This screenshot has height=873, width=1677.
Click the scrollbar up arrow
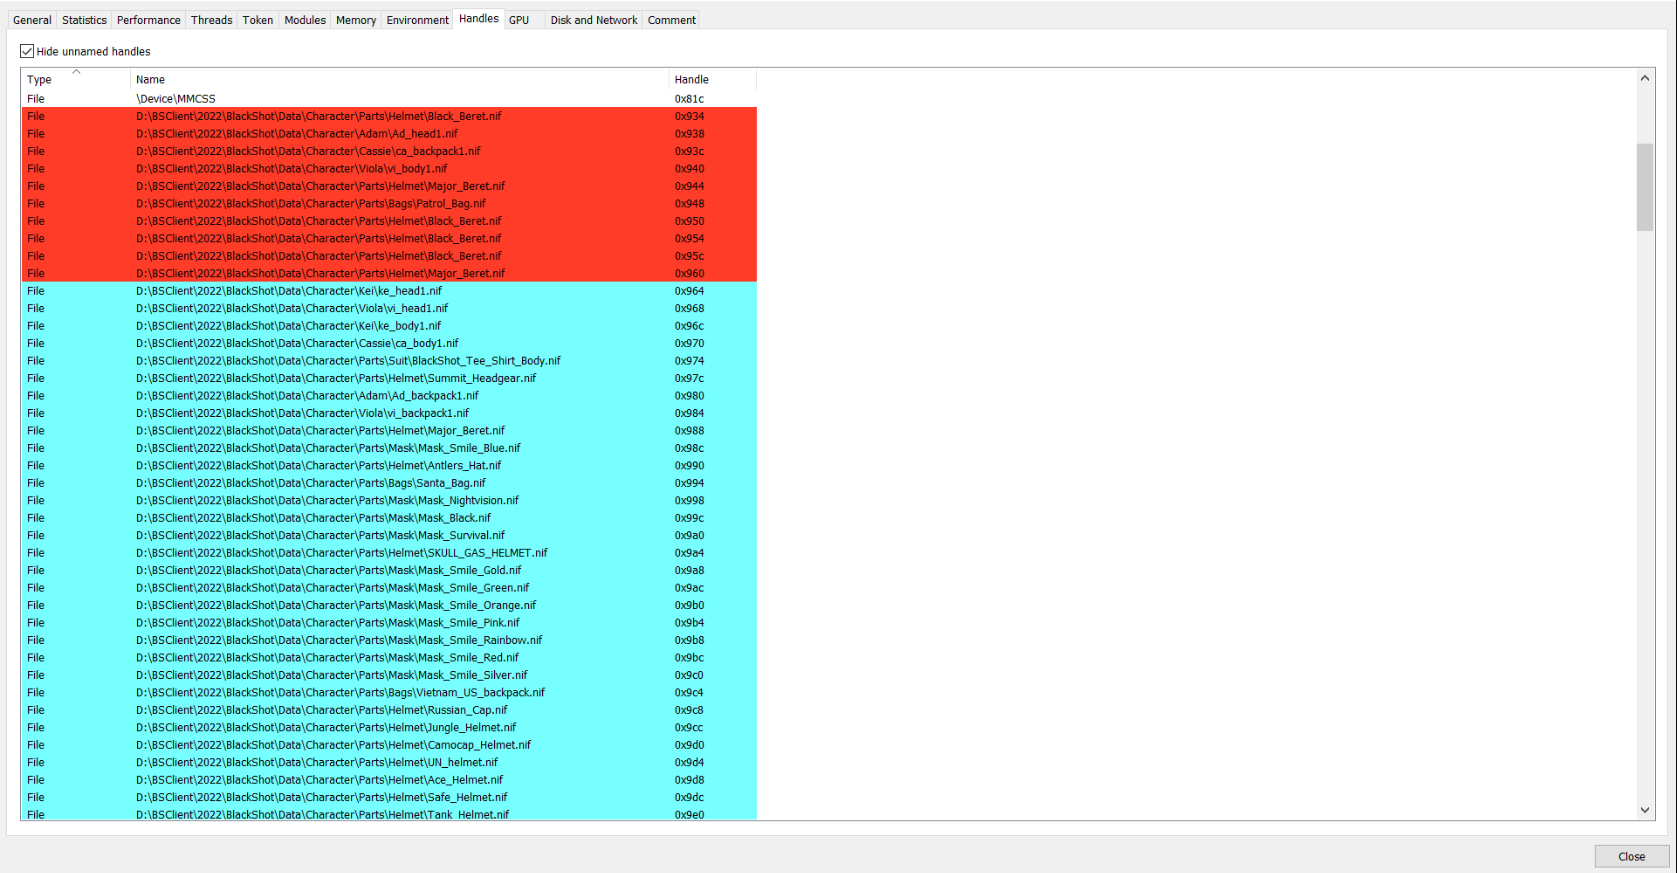click(x=1645, y=78)
